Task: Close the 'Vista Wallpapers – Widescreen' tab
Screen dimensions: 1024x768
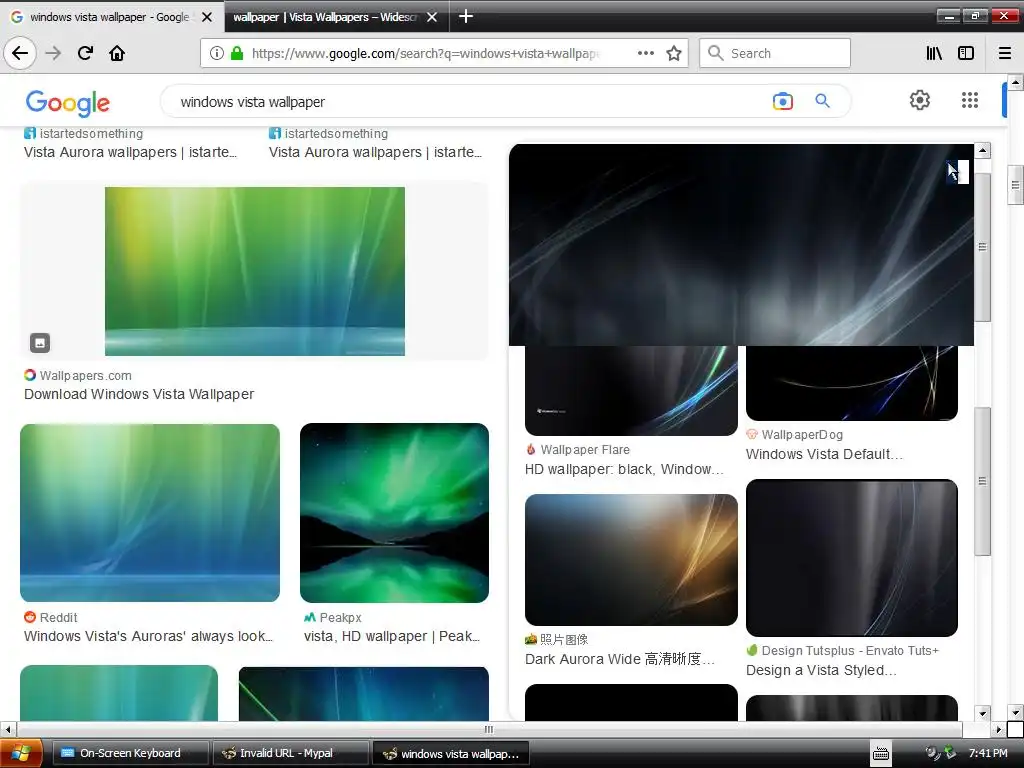Action: [x=432, y=17]
